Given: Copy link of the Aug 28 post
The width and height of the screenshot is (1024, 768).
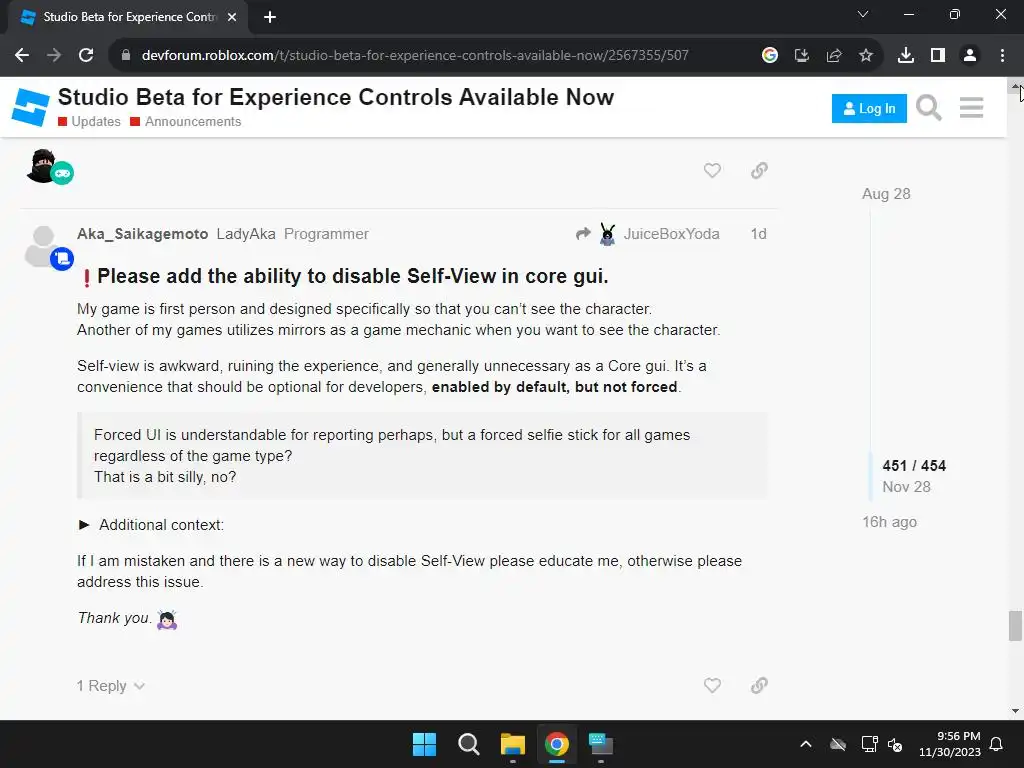Looking at the screenshot, I should [759, 170].
